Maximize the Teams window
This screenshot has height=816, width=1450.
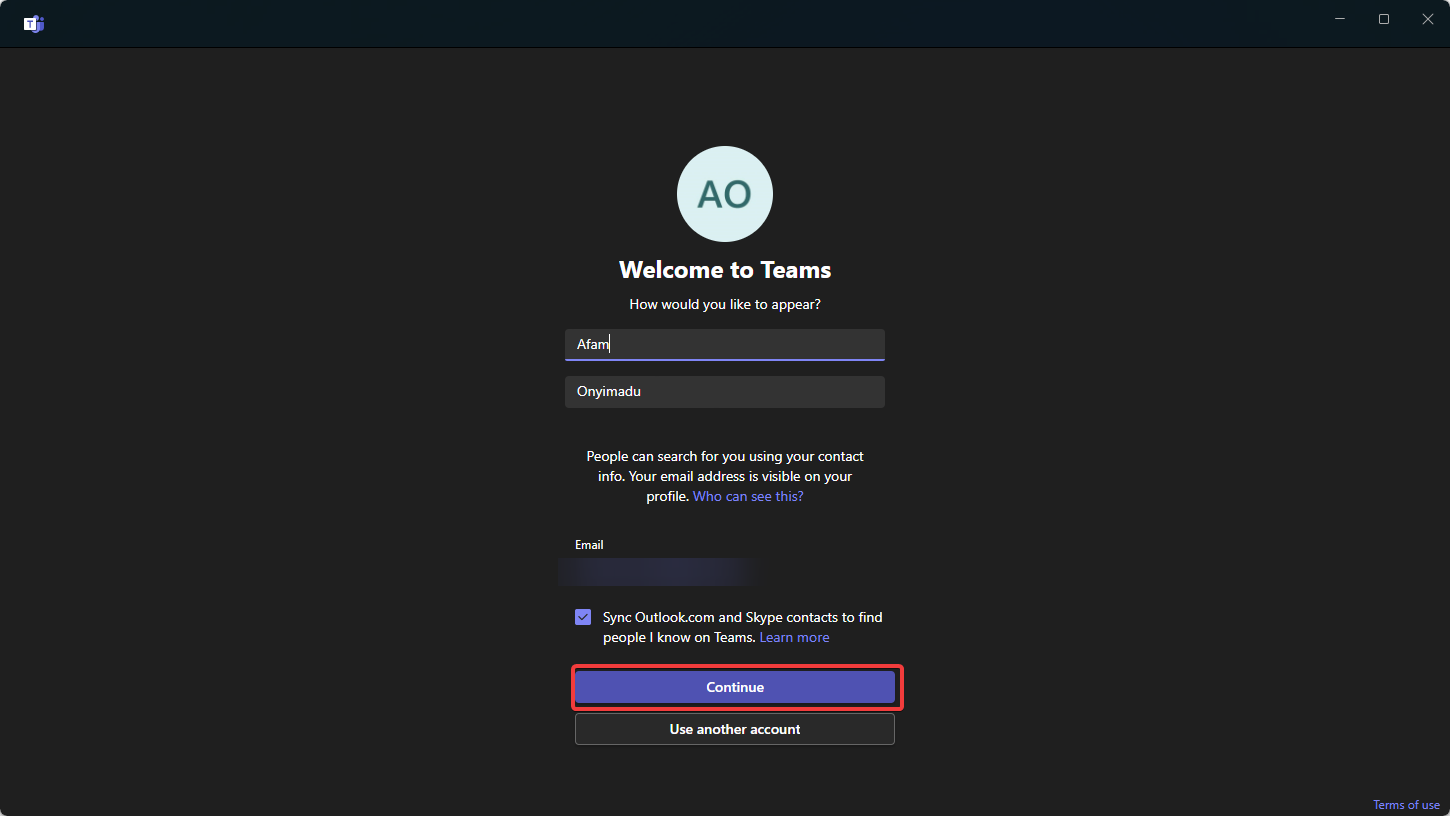point(1384,19)
